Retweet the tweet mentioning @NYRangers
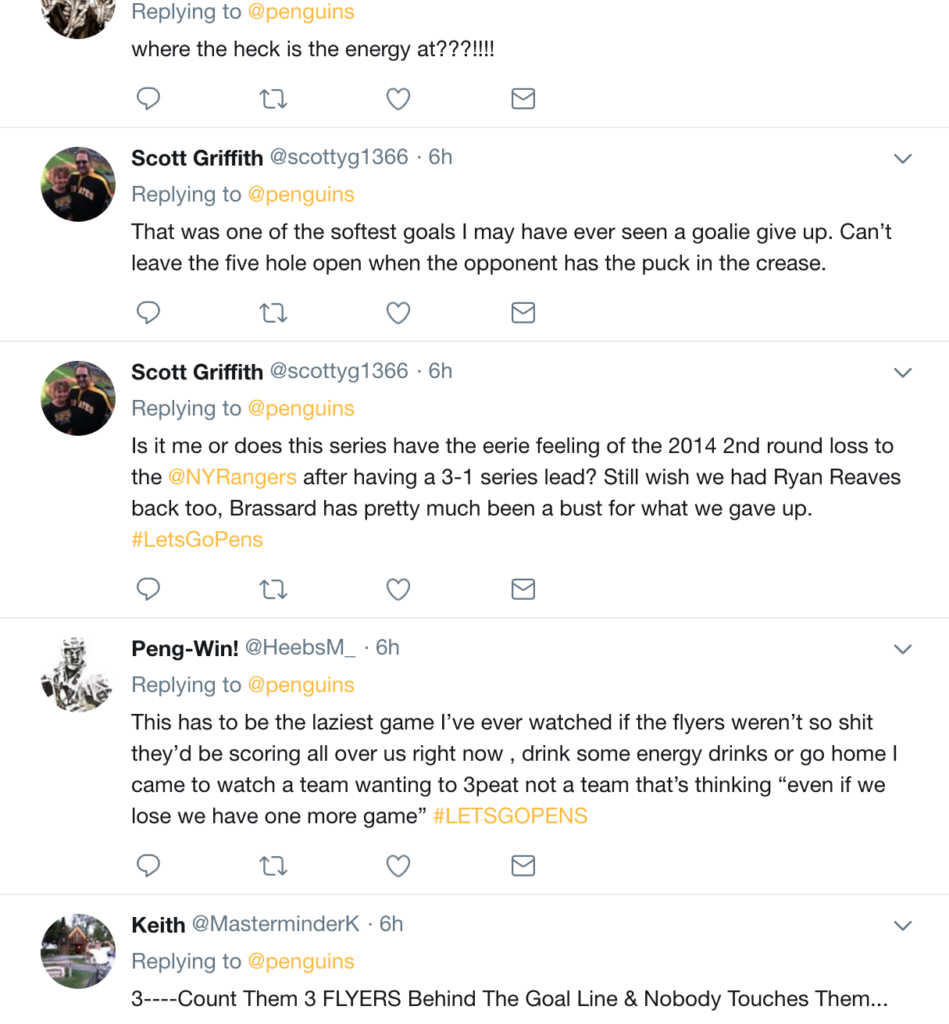 click(x=273, y=589)
